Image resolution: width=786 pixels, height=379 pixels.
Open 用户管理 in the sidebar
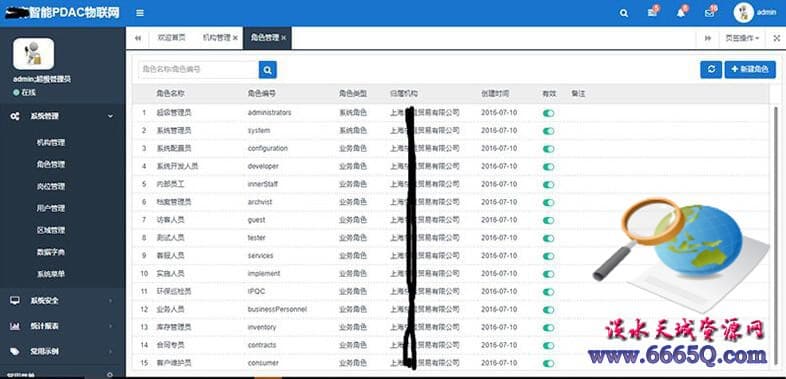click(x=51, y=209)
